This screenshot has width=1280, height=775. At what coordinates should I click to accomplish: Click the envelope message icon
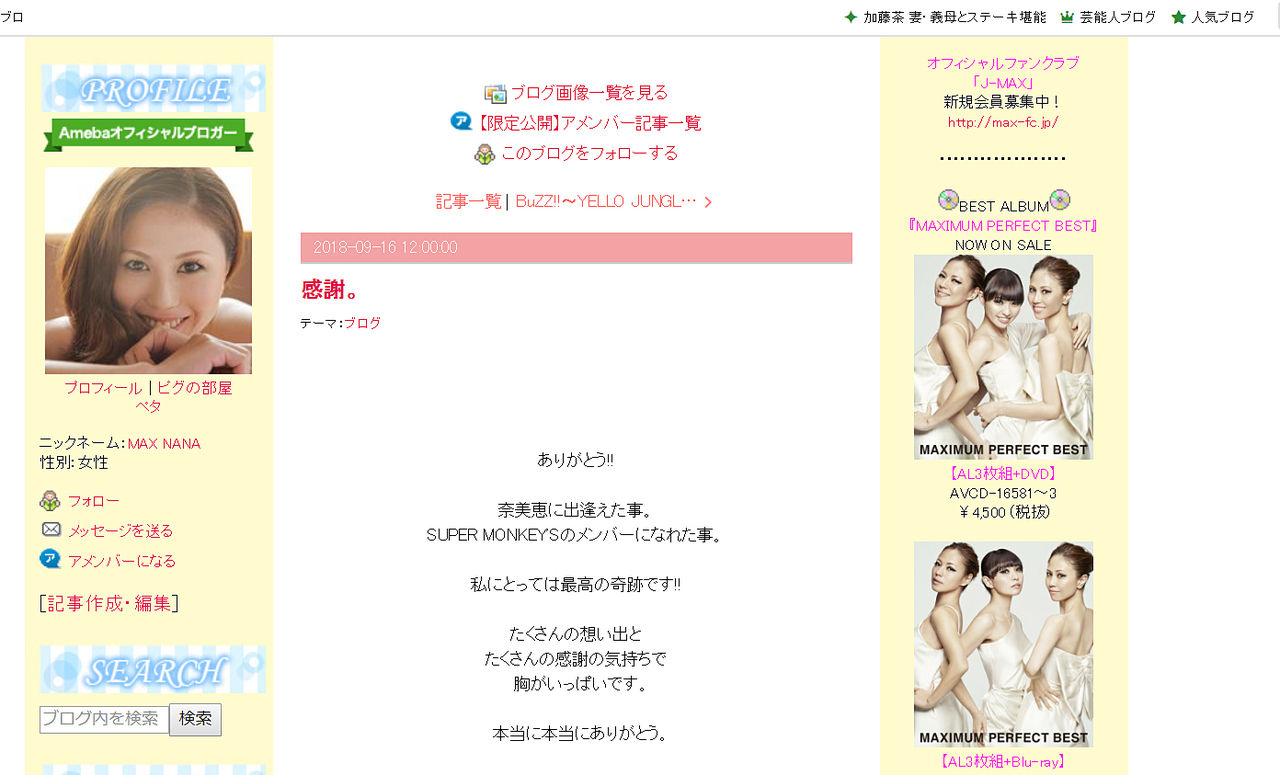51,530
